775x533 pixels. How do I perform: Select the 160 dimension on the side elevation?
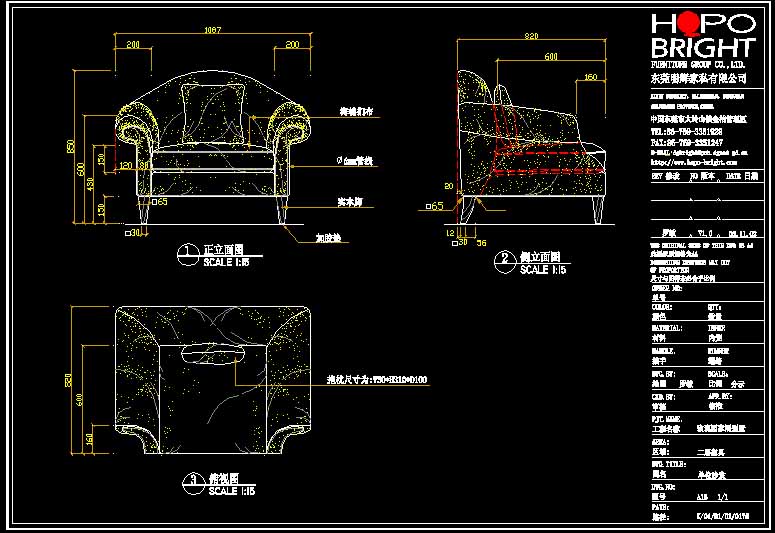(x=591, y=77)
